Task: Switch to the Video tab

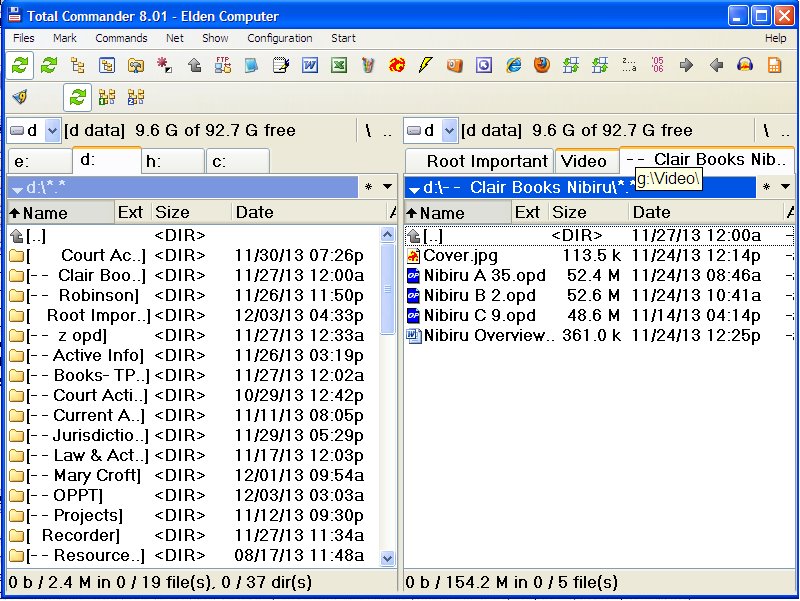Action: 587,161
